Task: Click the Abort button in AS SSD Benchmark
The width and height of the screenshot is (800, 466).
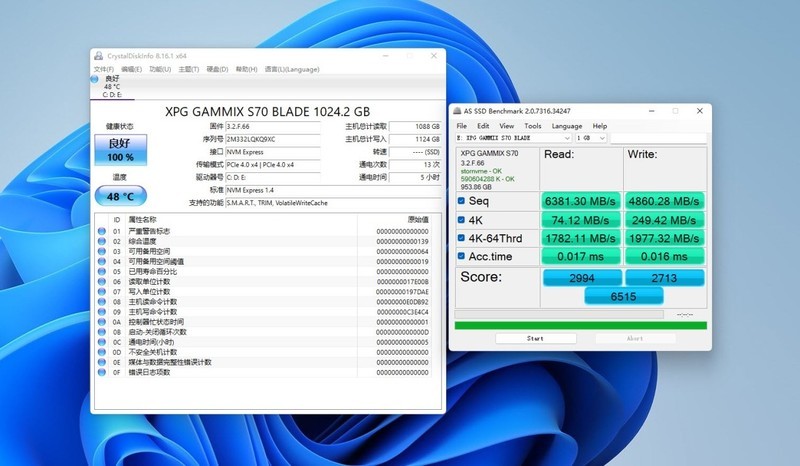Action: pos(635,338)
